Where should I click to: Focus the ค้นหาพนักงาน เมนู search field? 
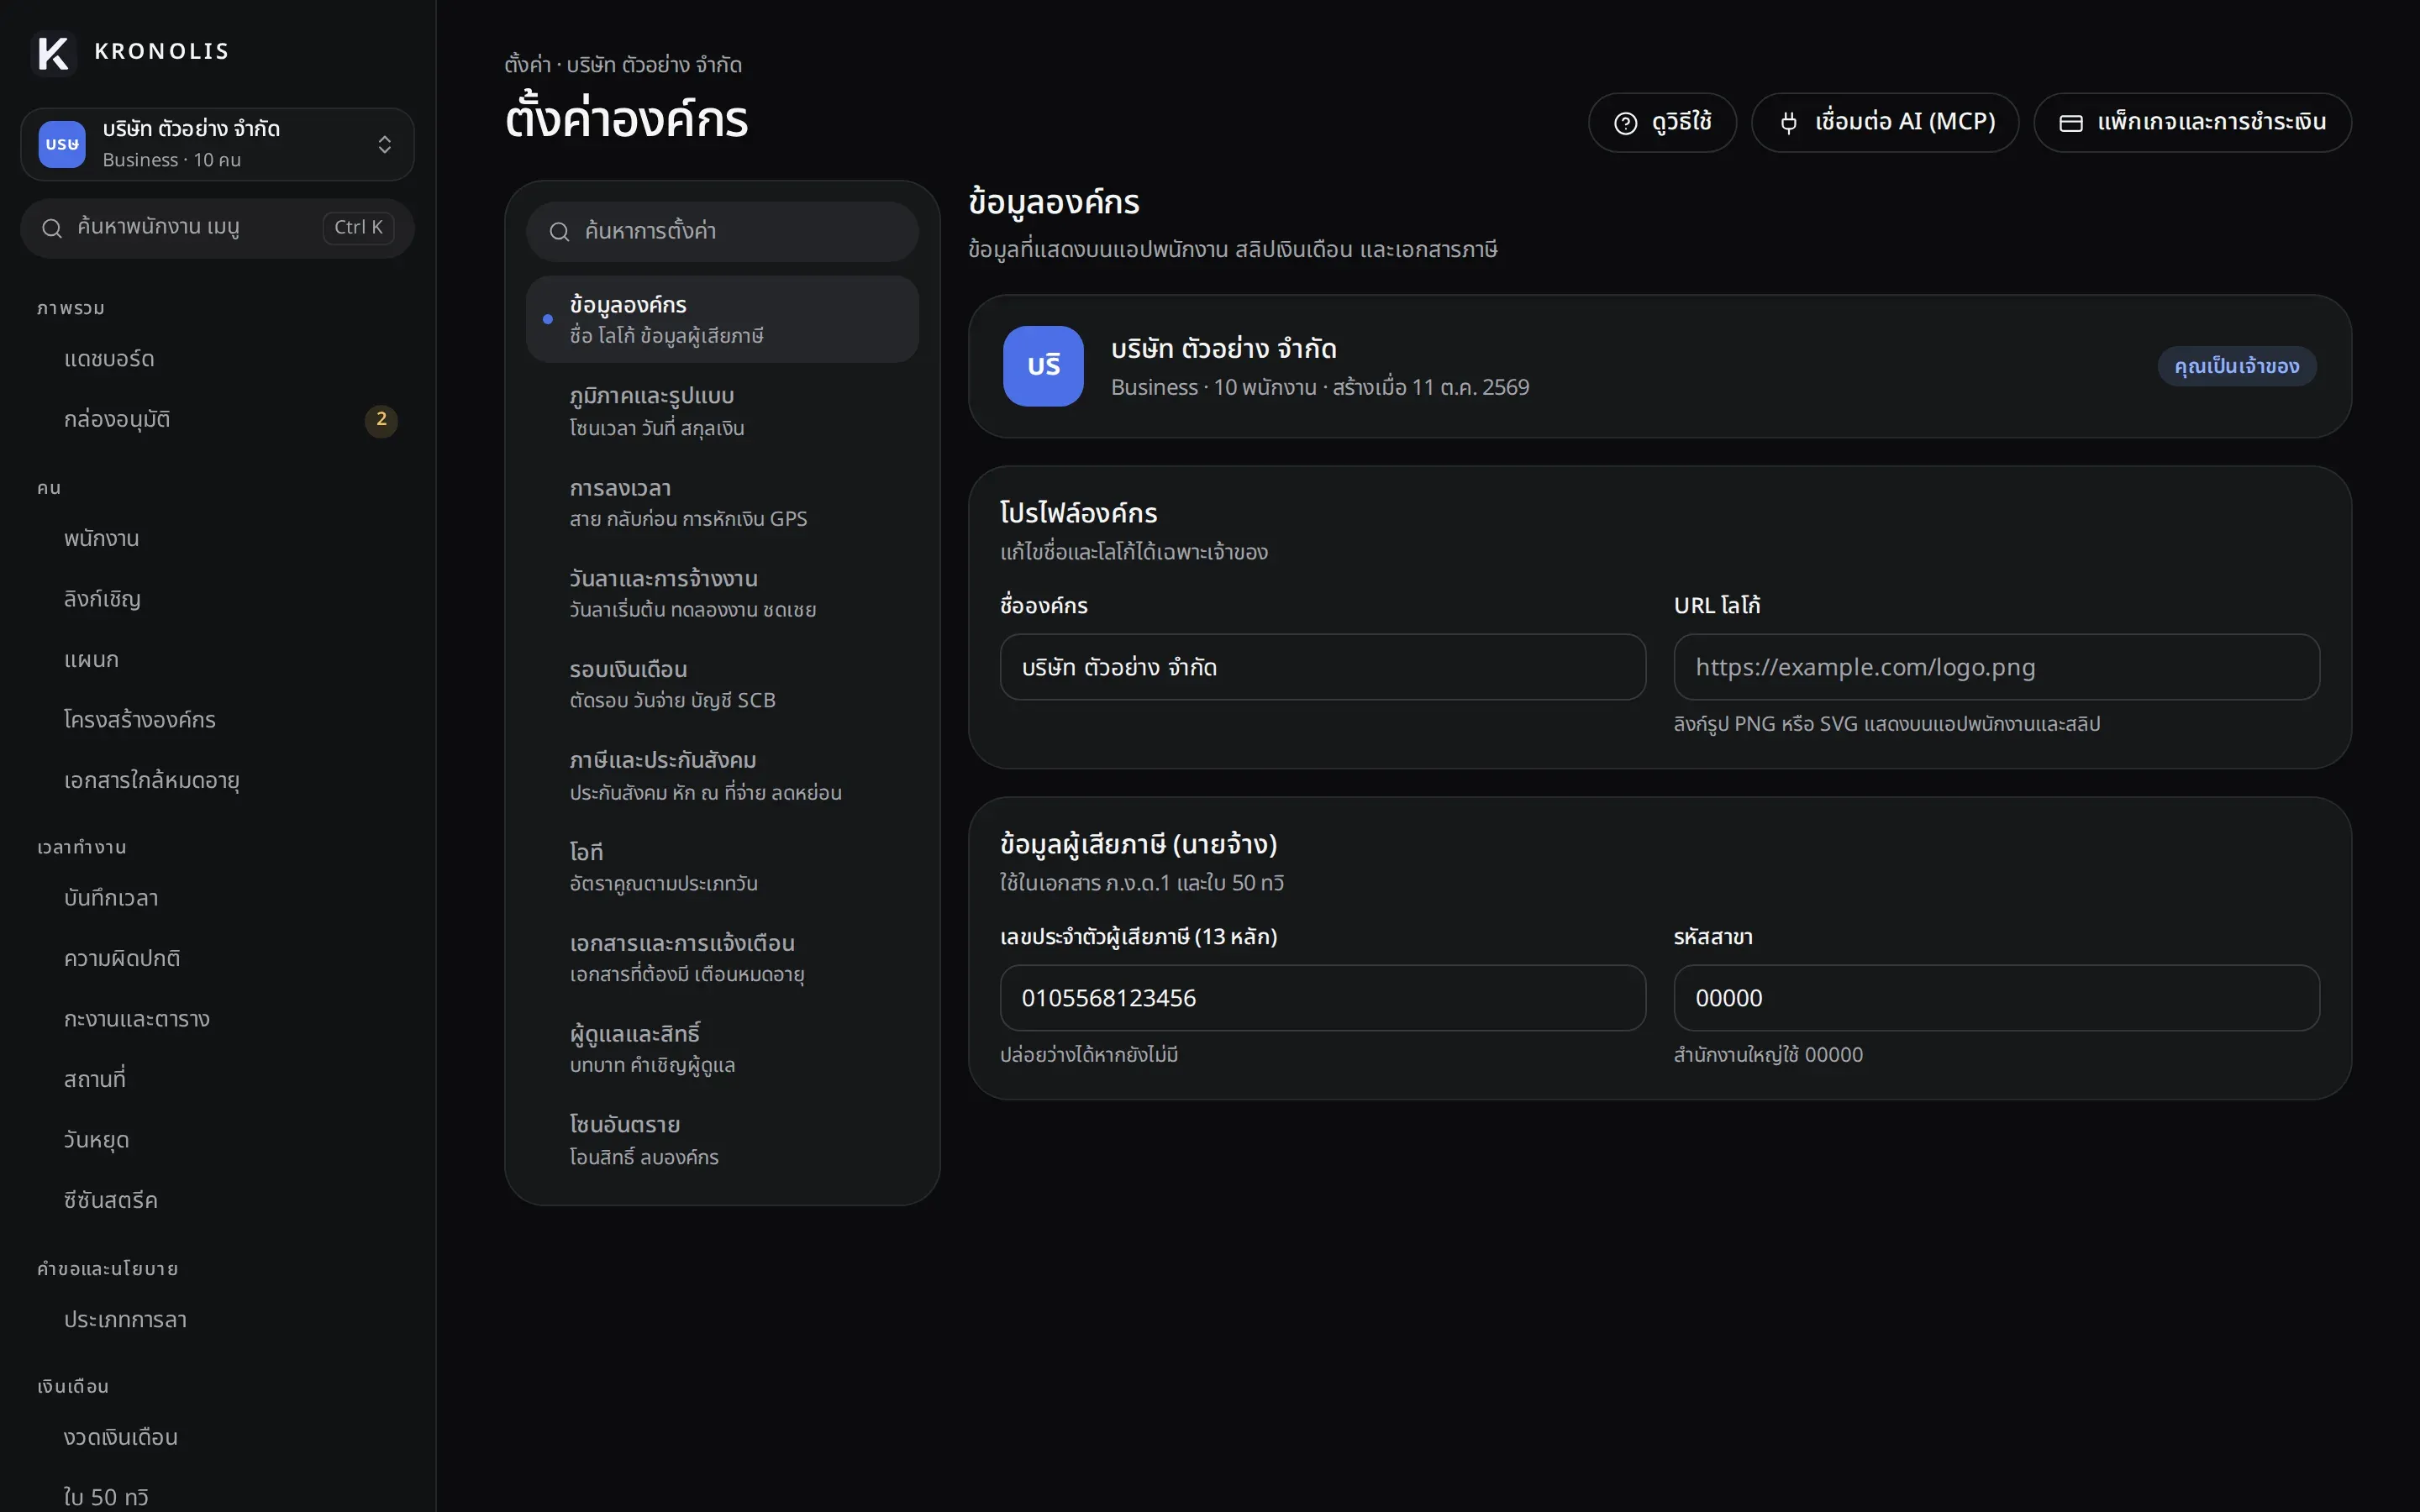point(217,228)
